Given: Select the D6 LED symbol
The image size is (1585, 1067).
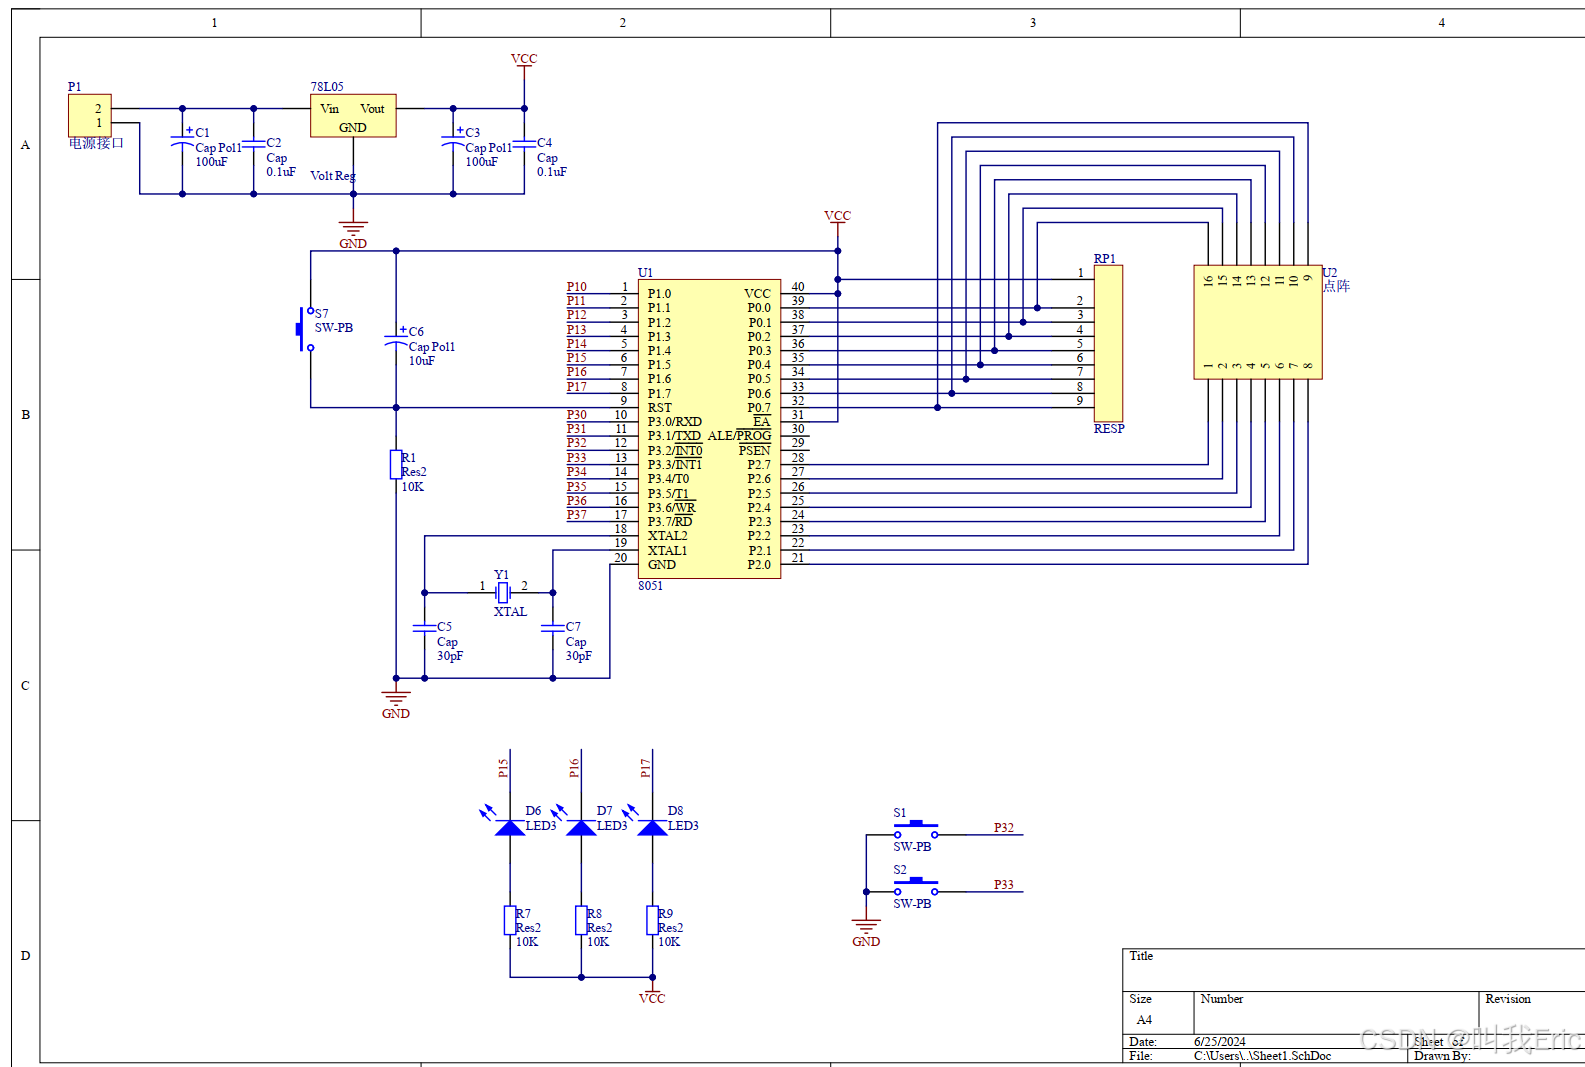Looking at the screenshot, I should [x=510, y=827].
